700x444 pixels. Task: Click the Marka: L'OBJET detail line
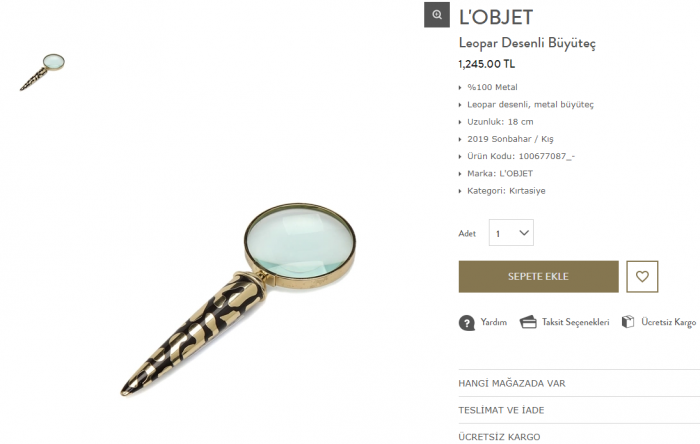[x=500, y=174]
